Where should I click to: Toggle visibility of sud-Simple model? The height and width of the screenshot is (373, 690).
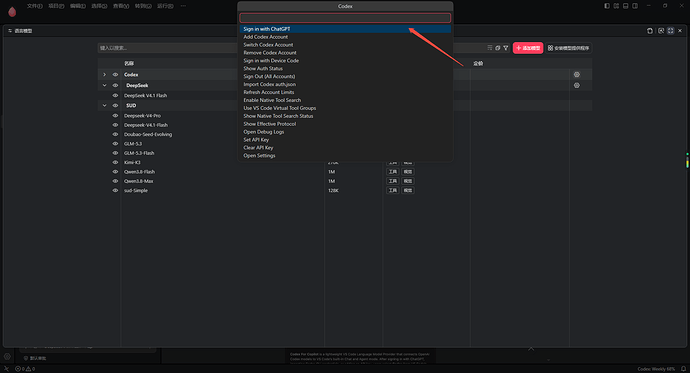[115, 190]
